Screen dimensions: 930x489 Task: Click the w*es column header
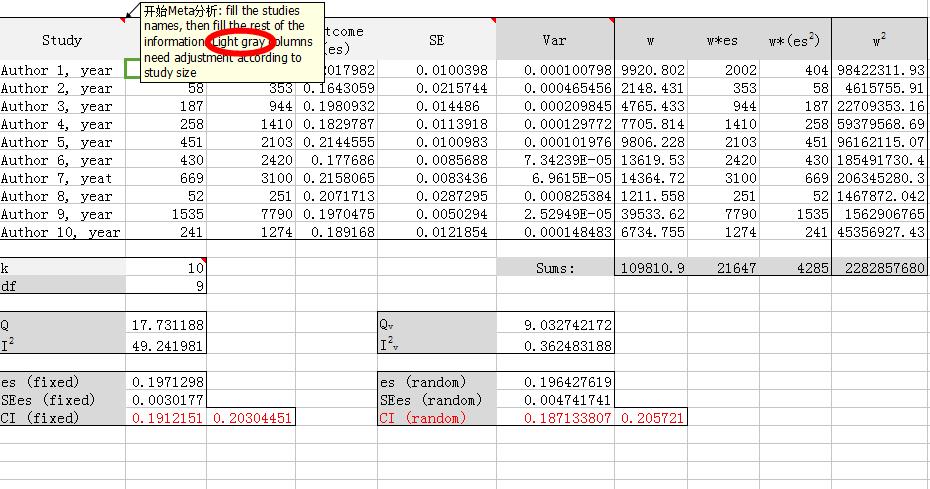pos(723,40)
